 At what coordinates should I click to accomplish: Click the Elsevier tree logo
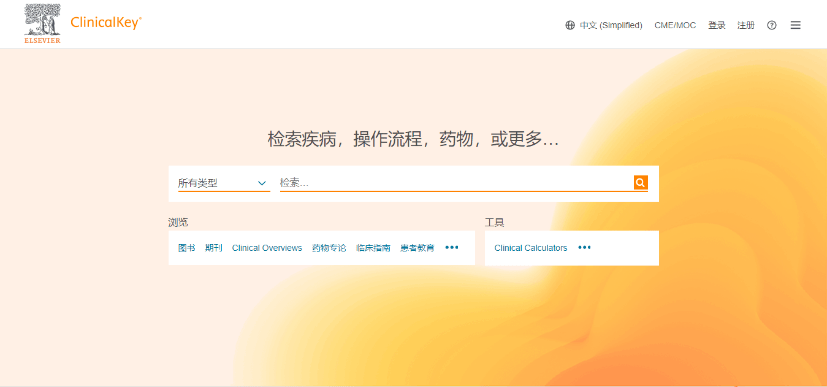[42, 24]
